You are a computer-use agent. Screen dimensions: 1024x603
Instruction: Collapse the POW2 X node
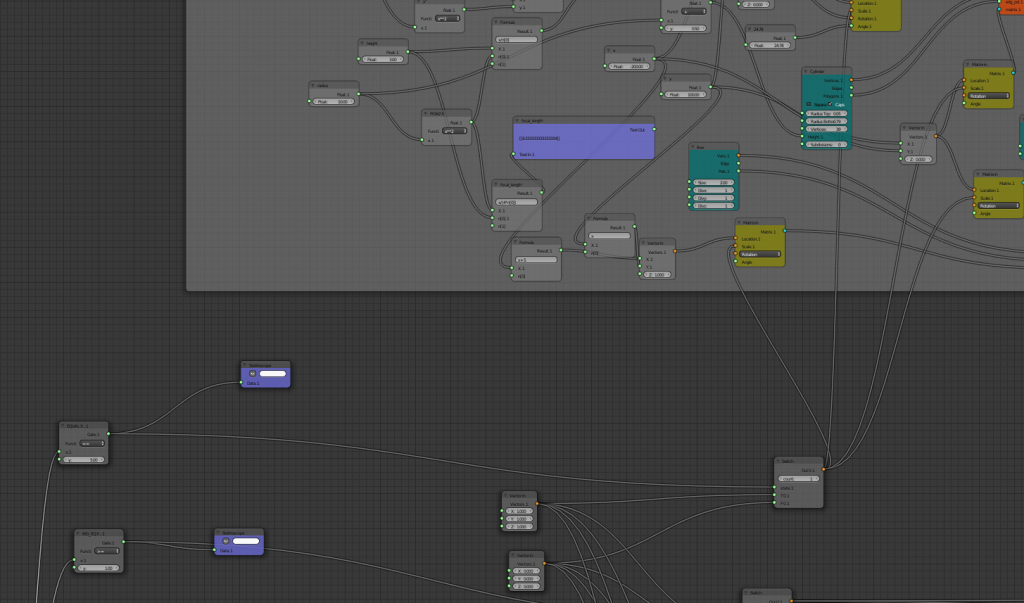tap(426, 113)
